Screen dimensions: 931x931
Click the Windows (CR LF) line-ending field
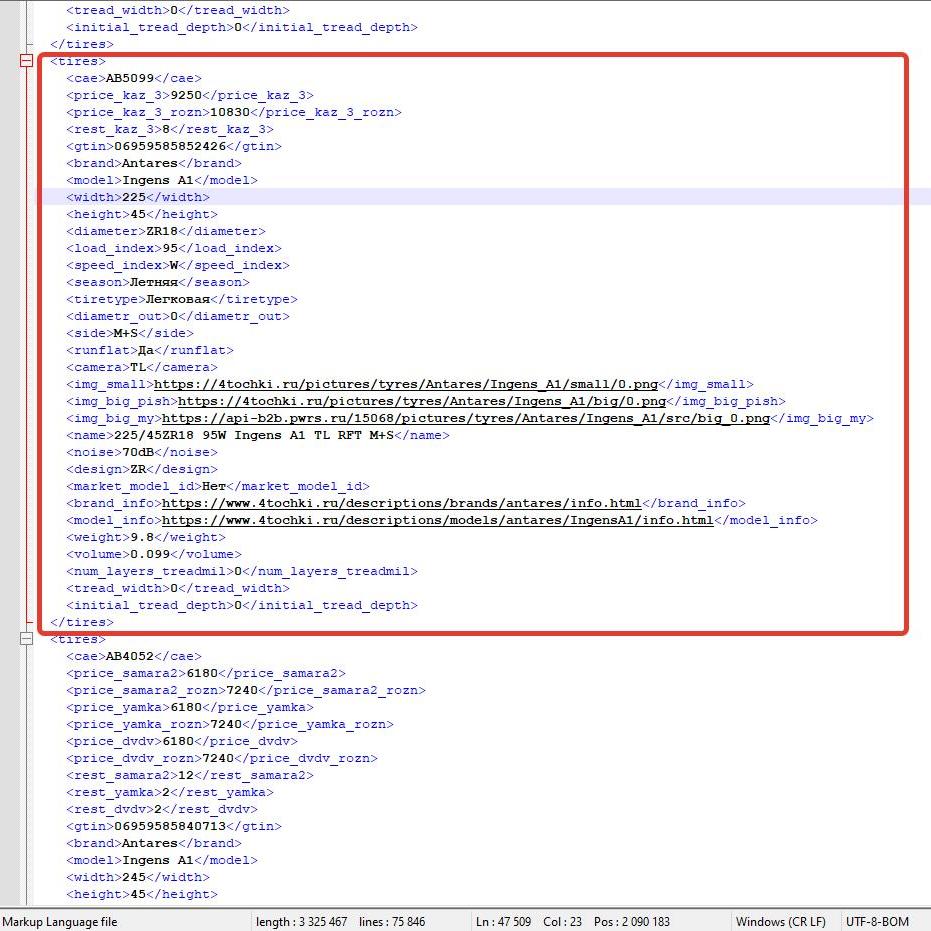point(781,922)
